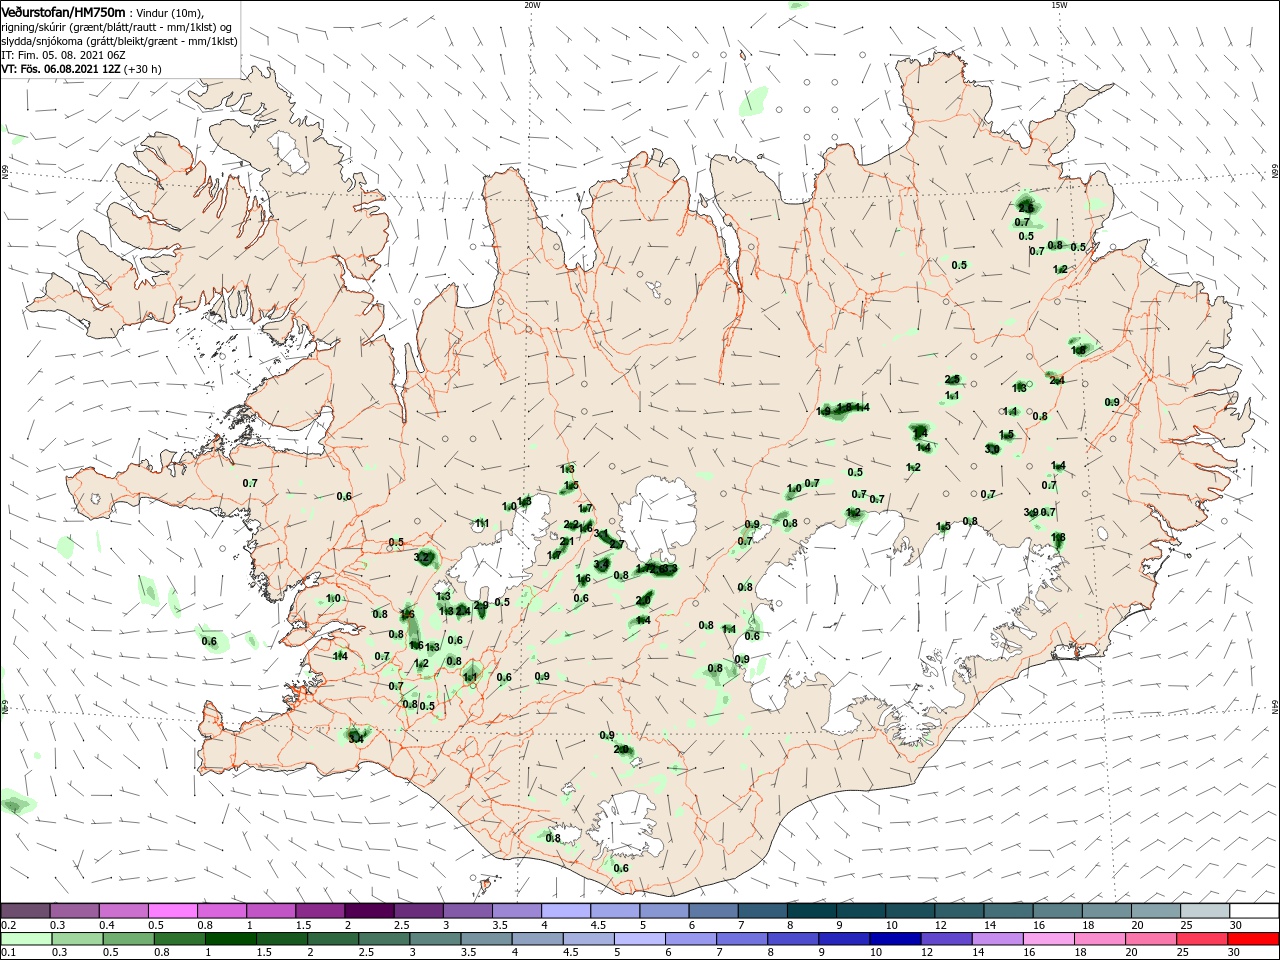Viewport: 1280px width, 960px height.
Task: Pick the gray-teal snow swatch starting at 14
Action: [x=1007, y=911]
